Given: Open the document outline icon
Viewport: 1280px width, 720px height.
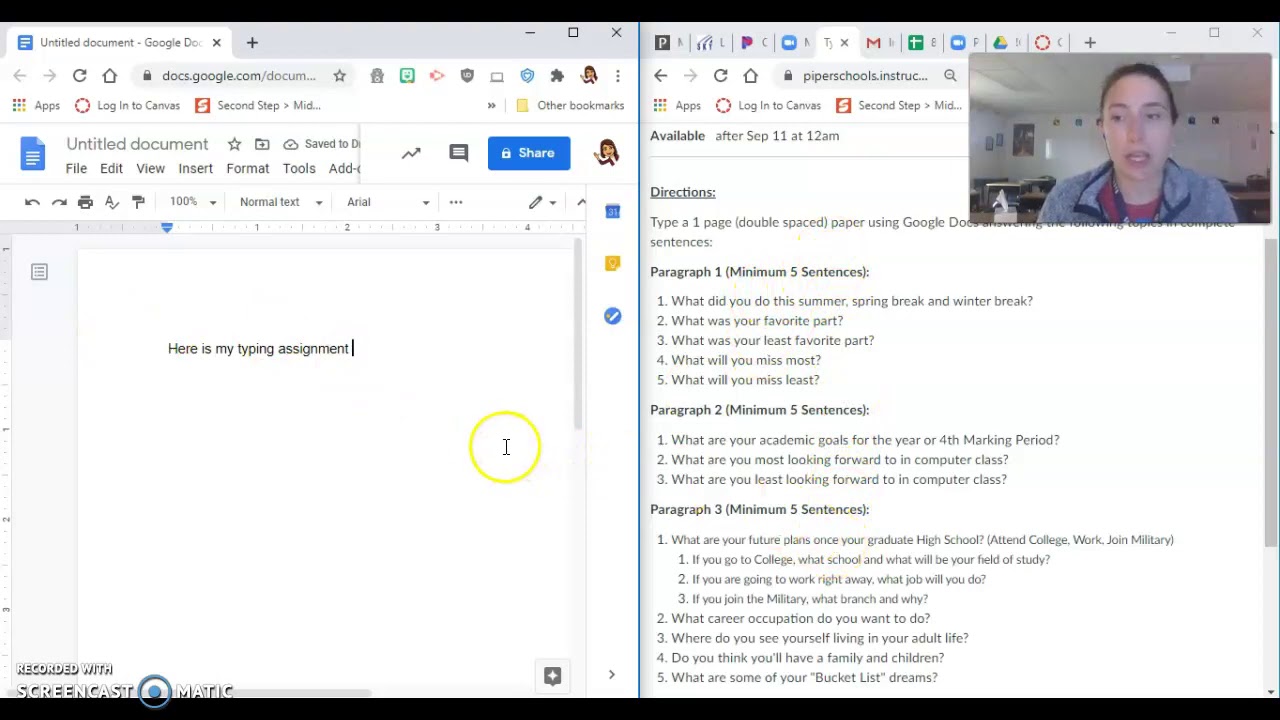Looking at the screenshot, I should tap(39, 272).
